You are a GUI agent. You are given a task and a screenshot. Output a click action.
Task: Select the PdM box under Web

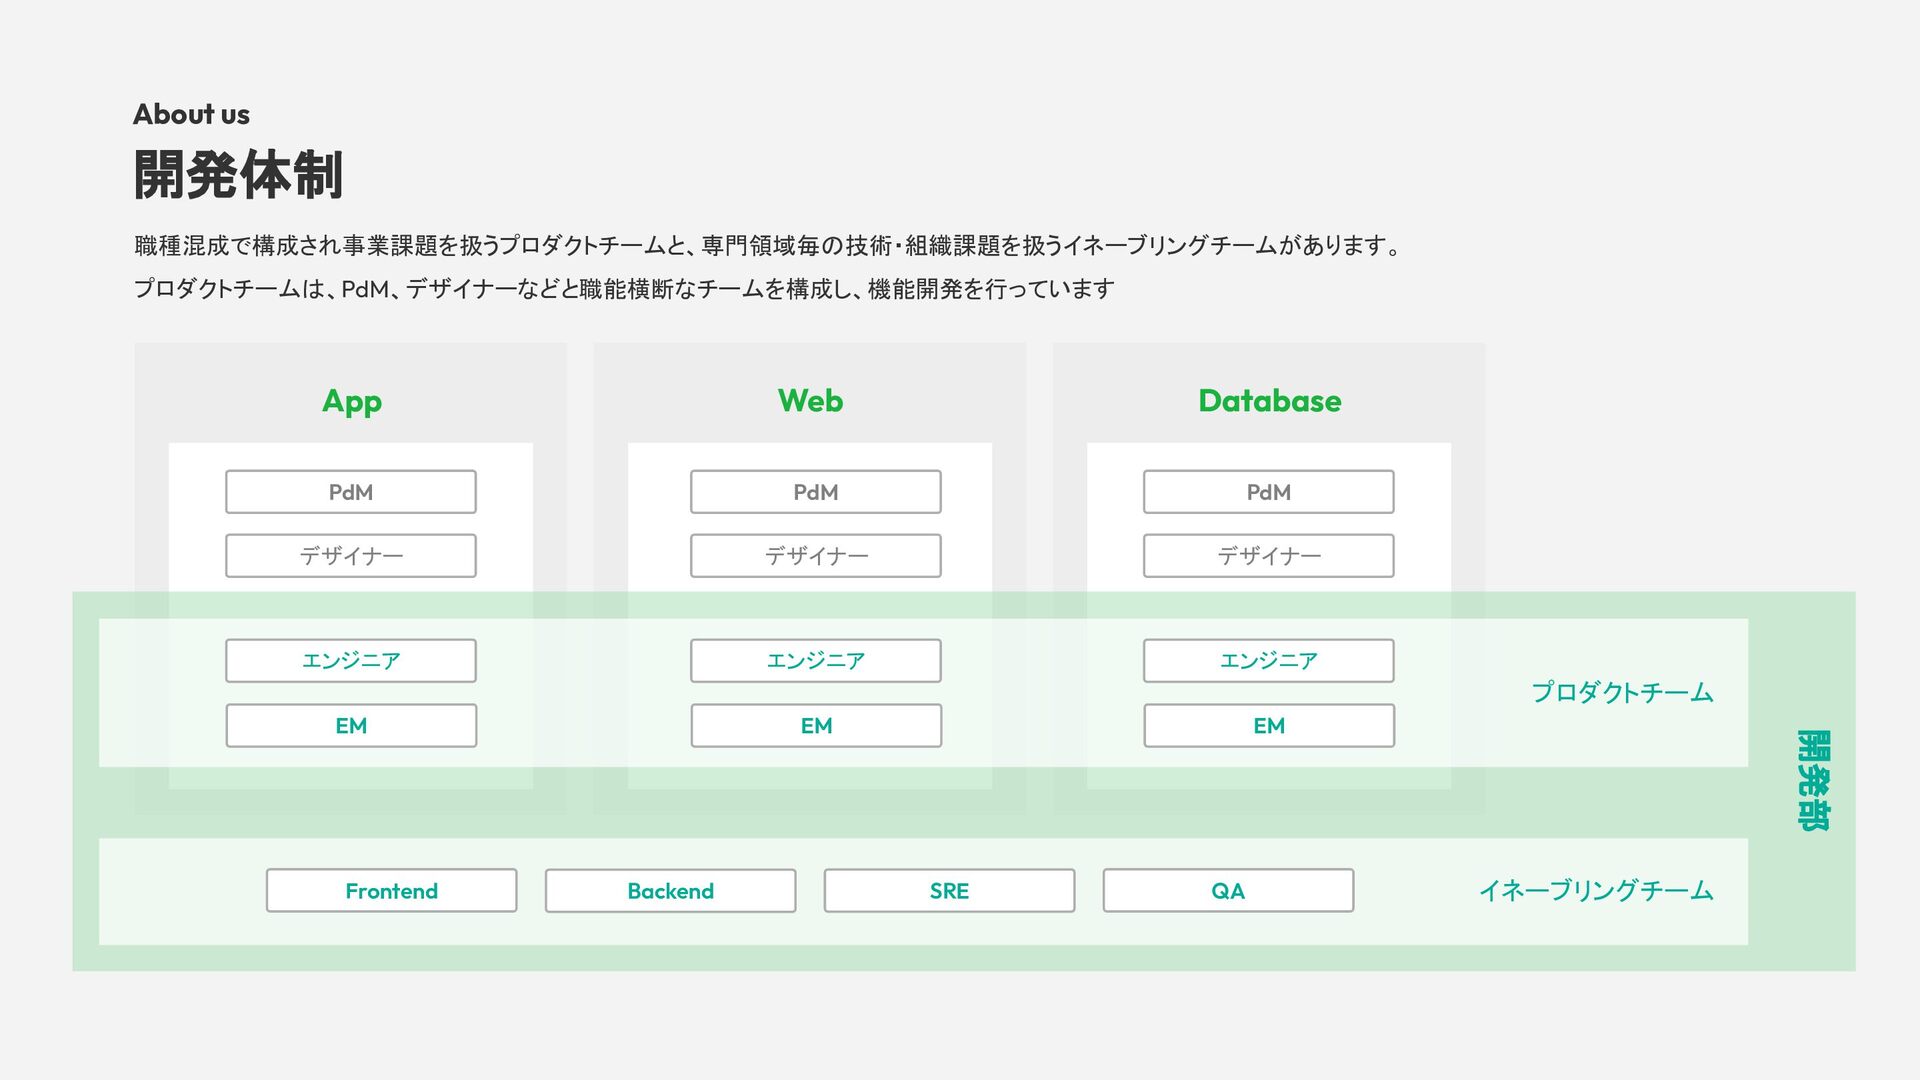tap(815, 492)
